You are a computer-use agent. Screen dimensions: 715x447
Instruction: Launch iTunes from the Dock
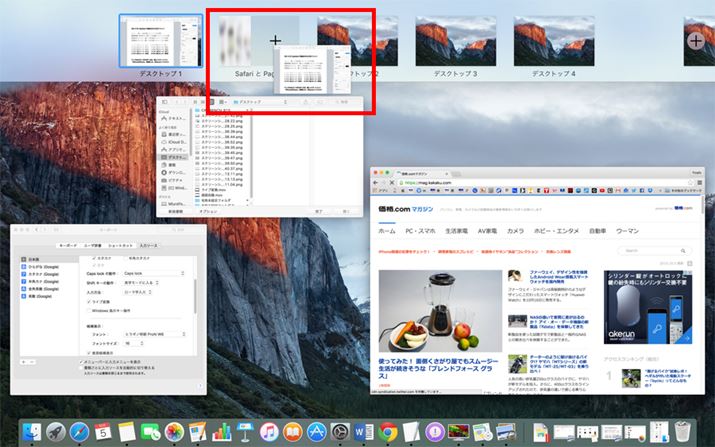pyautogui.click(x=269, y=432)
